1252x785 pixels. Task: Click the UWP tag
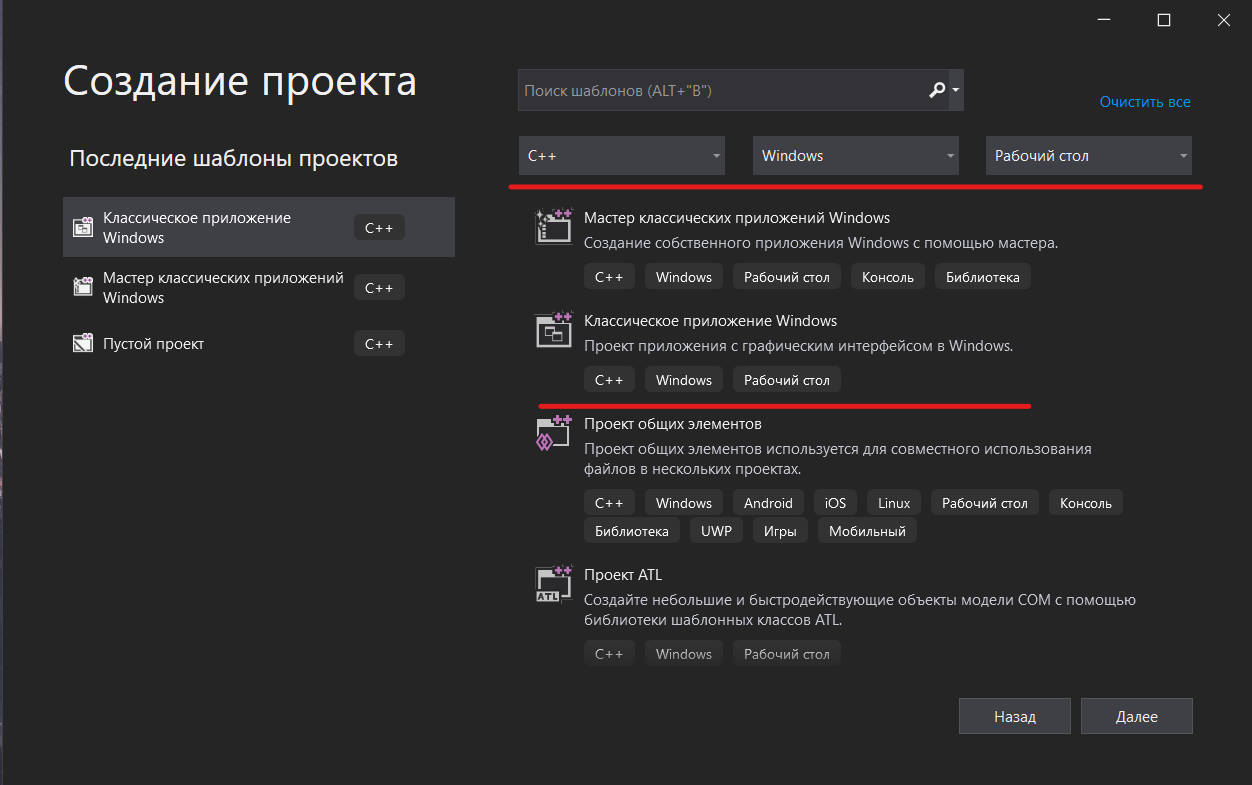click(x=716, y=531)
